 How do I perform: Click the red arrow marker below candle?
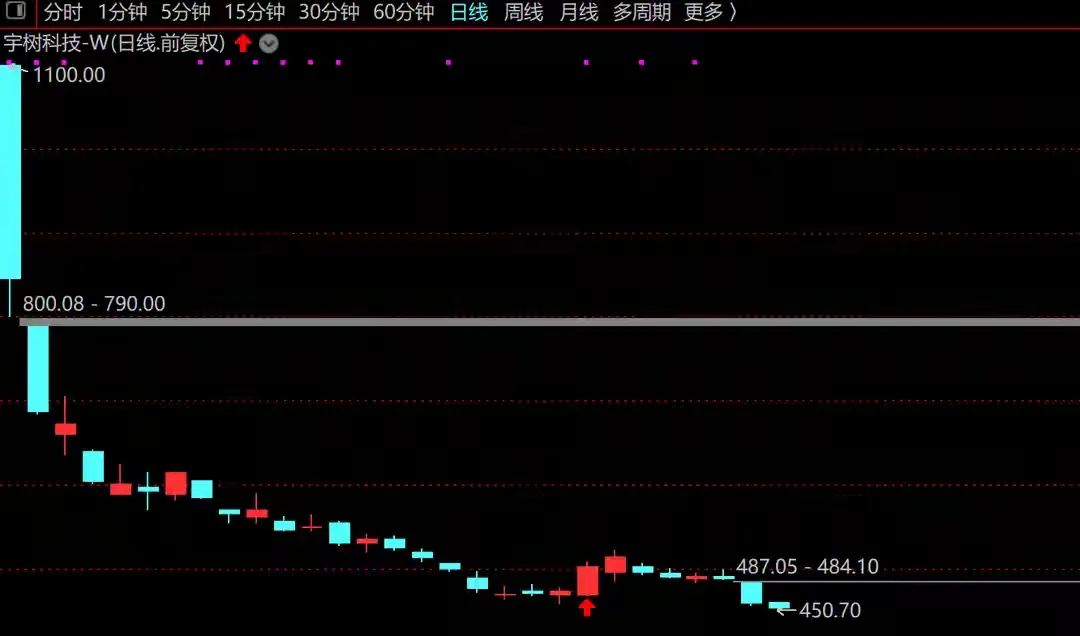click(x=587, y=607)
